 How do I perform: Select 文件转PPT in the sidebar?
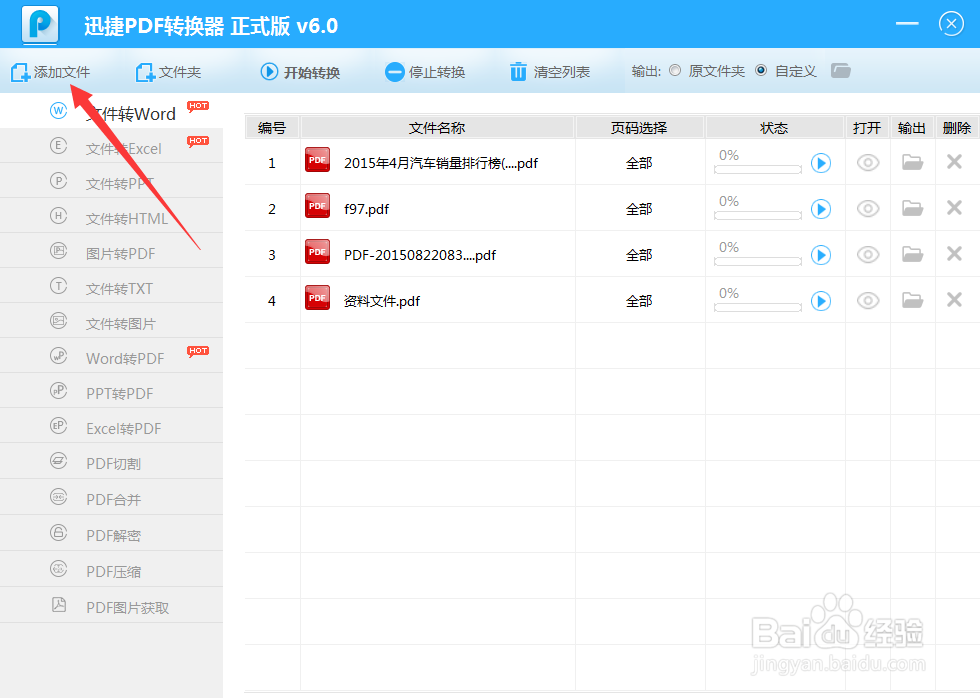[x=111, y=181]
